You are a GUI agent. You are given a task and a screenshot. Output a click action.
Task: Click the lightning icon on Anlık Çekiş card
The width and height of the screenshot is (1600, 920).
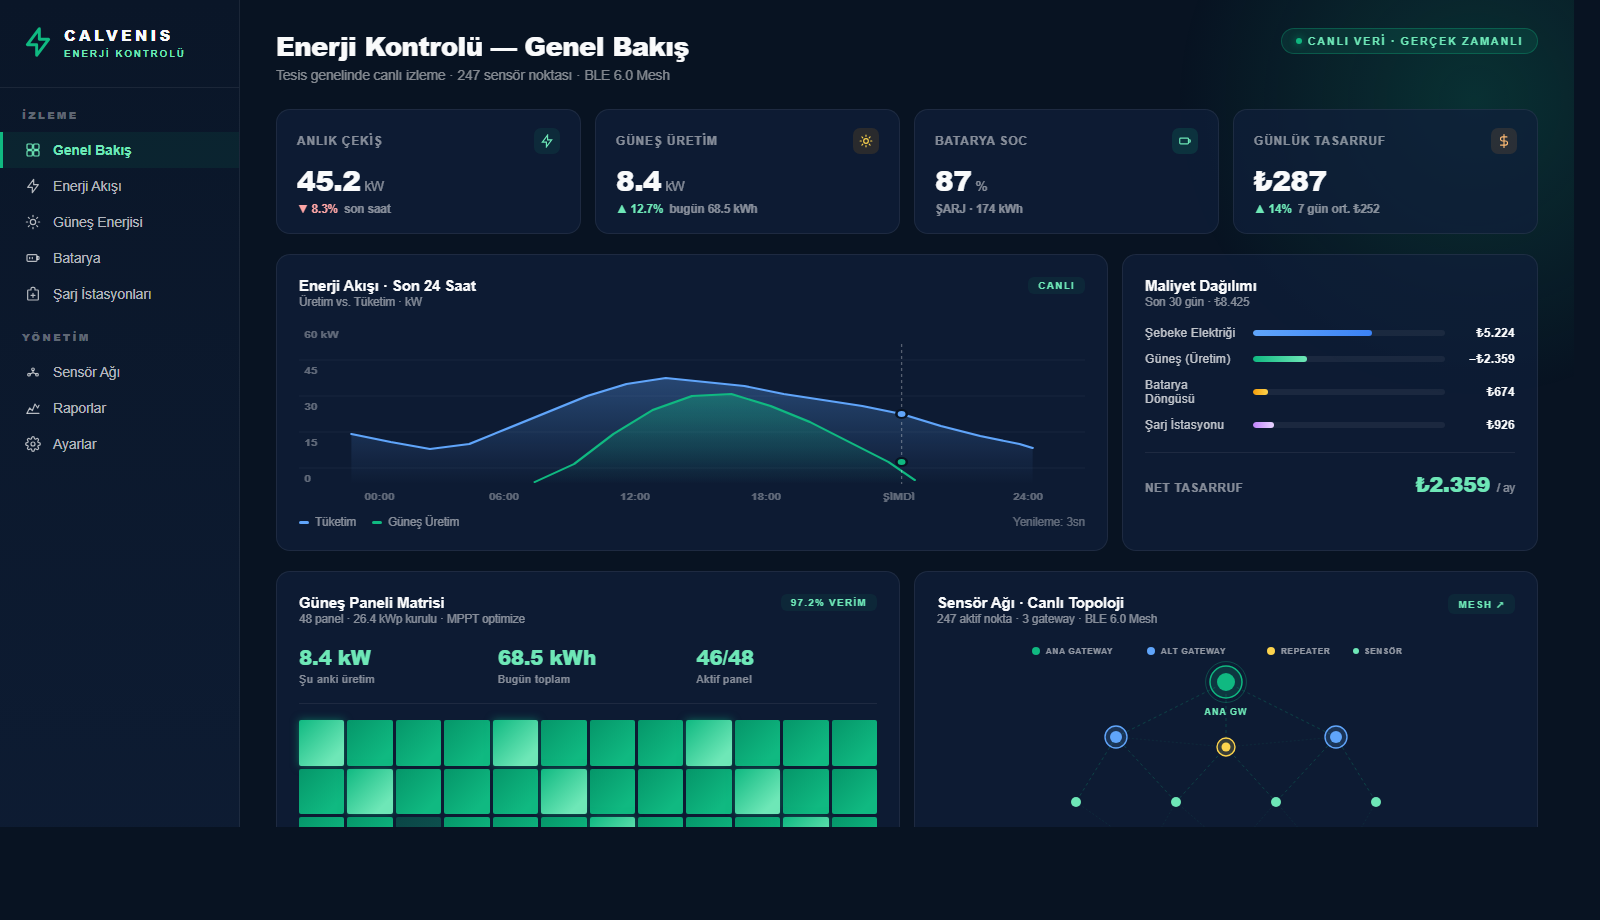[x=547, y=141]
